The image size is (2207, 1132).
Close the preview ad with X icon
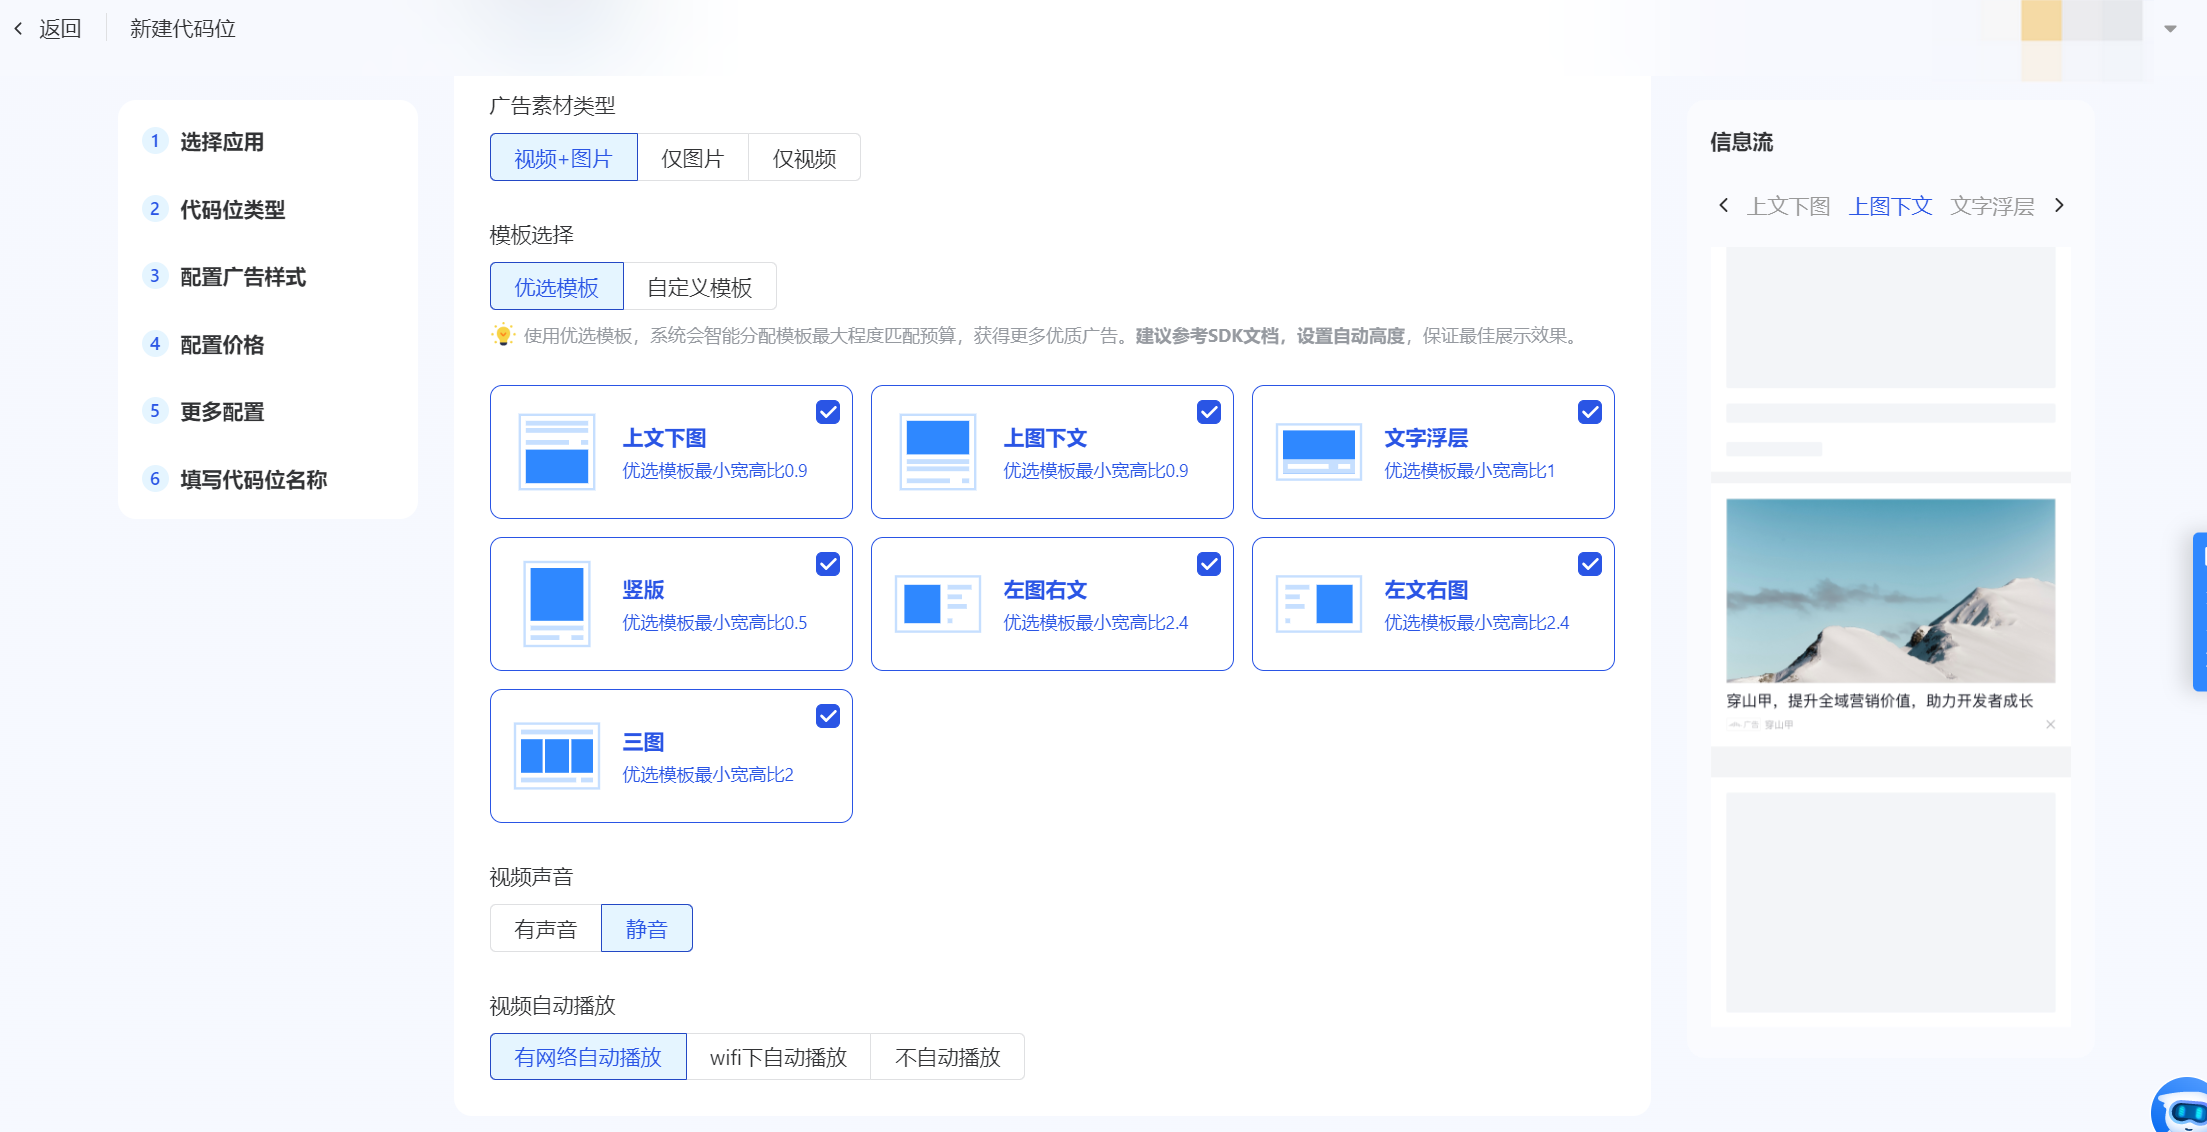pyautogui.click(x=2050, y=724)
